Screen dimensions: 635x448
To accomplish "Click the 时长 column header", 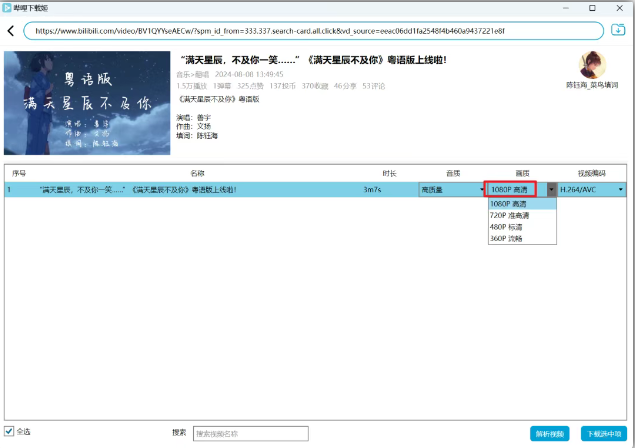I will pos(389,173).
